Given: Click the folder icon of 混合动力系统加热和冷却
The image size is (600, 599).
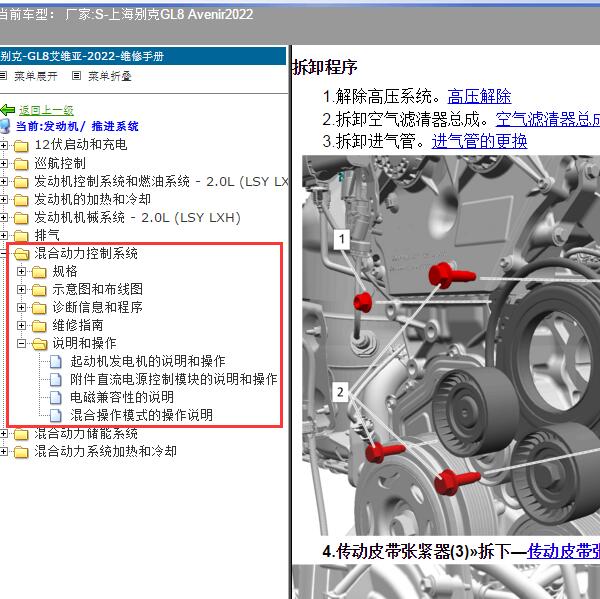Looking at the screenshot, I should [x=21, y=452].
